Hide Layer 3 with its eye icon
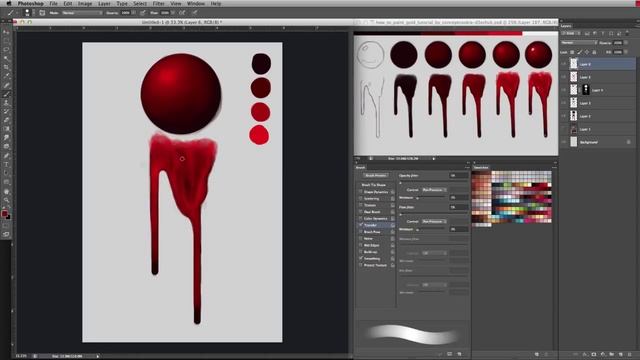The width and height of the screenshot is (640, 360). tap(564, 103)
